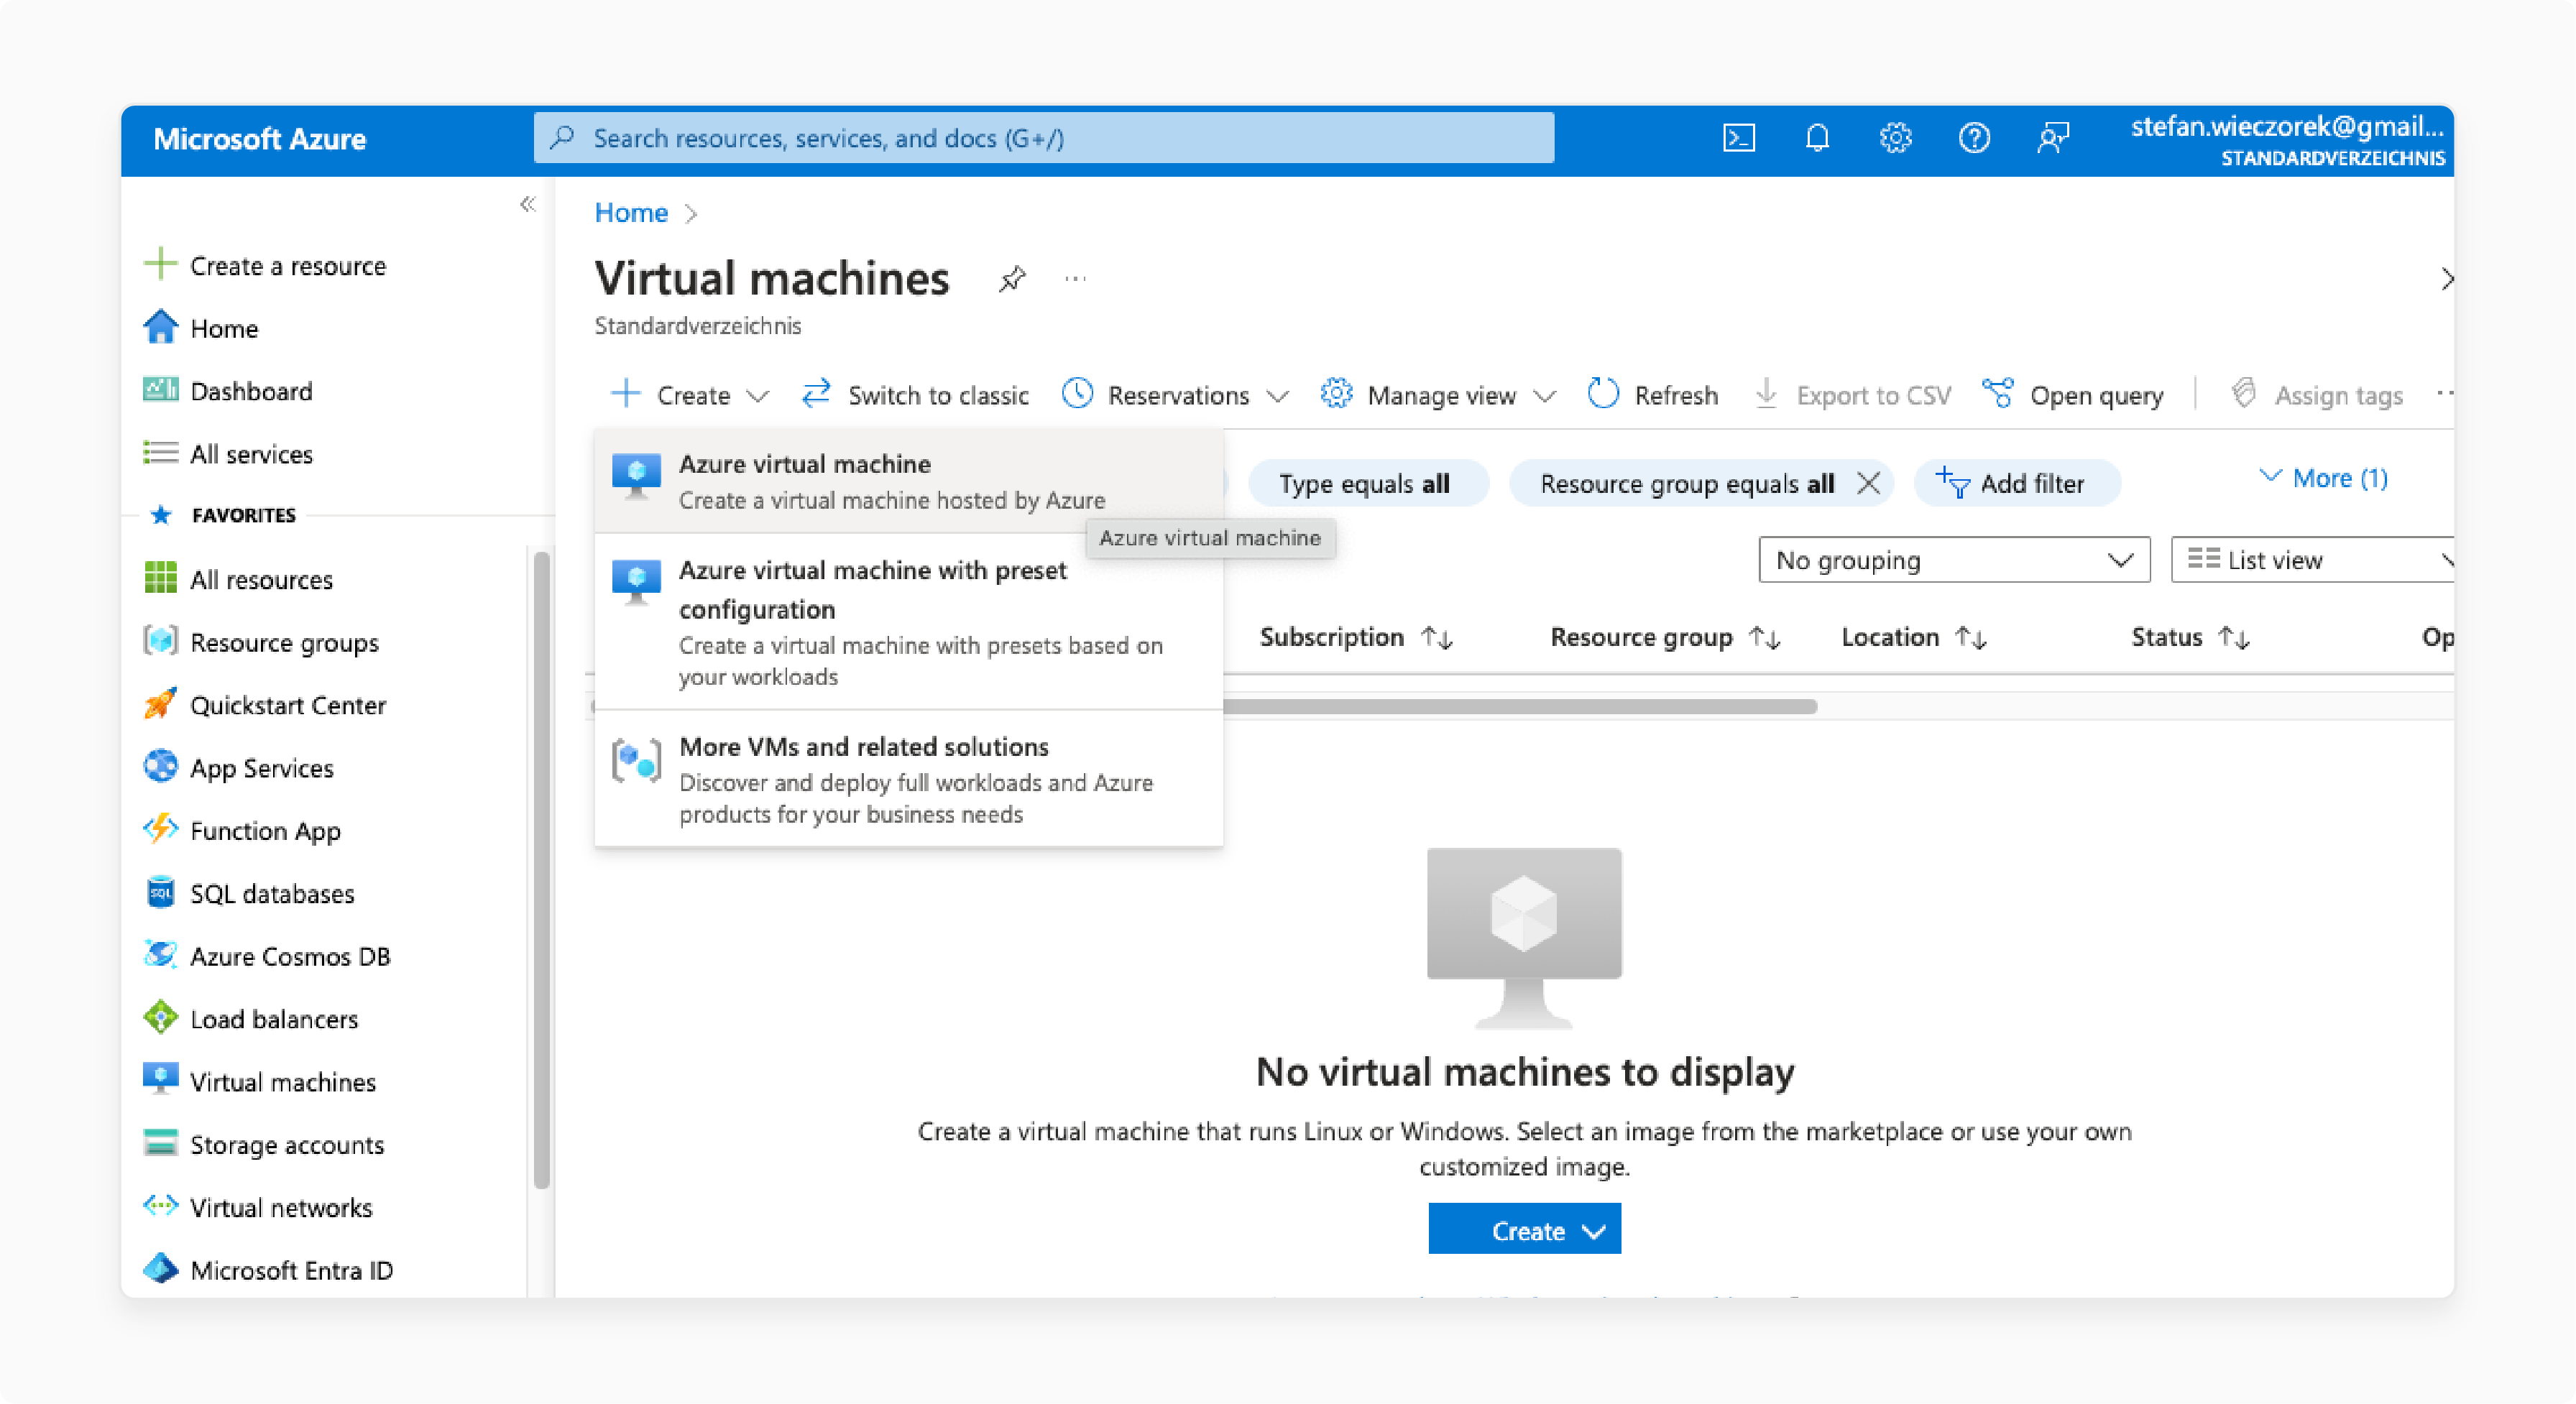
Task: Select Azure virtual machine with preset configuration
Action: pos(908,622)
